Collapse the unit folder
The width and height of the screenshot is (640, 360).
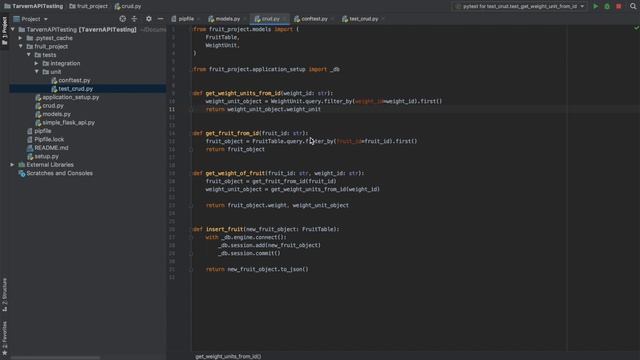[x=36, y=71]
